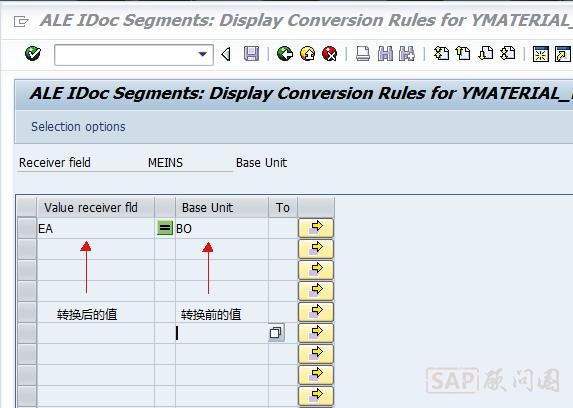Screen dimensions: 573x408
Task: Click the Find Next binoculars icon
Action: (407, 54)
